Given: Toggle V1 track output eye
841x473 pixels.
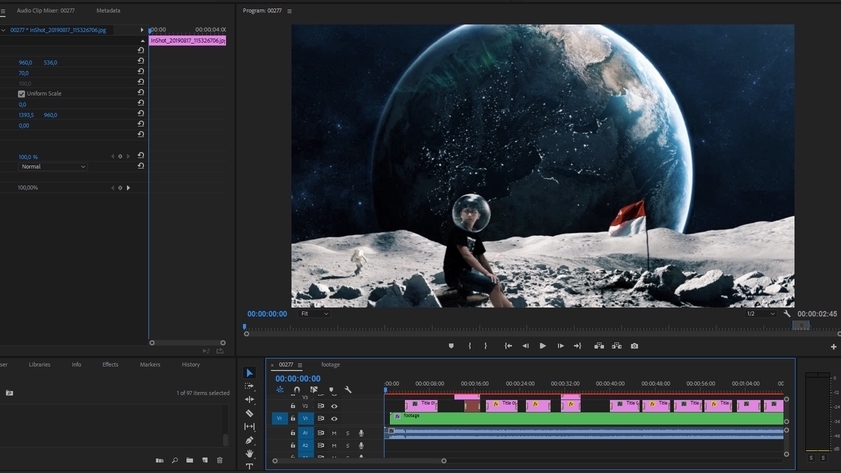Looking at the screenshot, I should pos(334,418).
